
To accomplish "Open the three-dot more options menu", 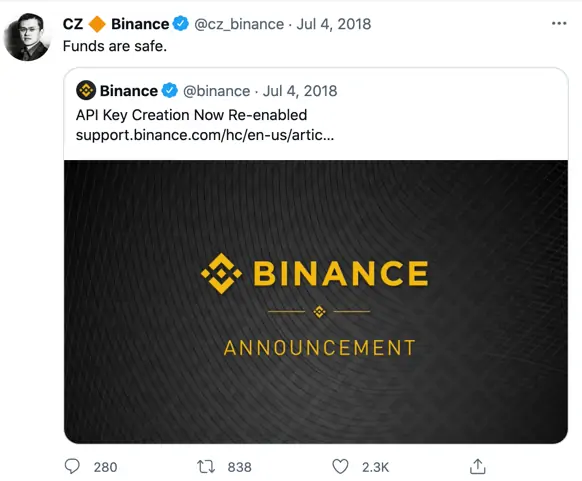I will 559,23.
